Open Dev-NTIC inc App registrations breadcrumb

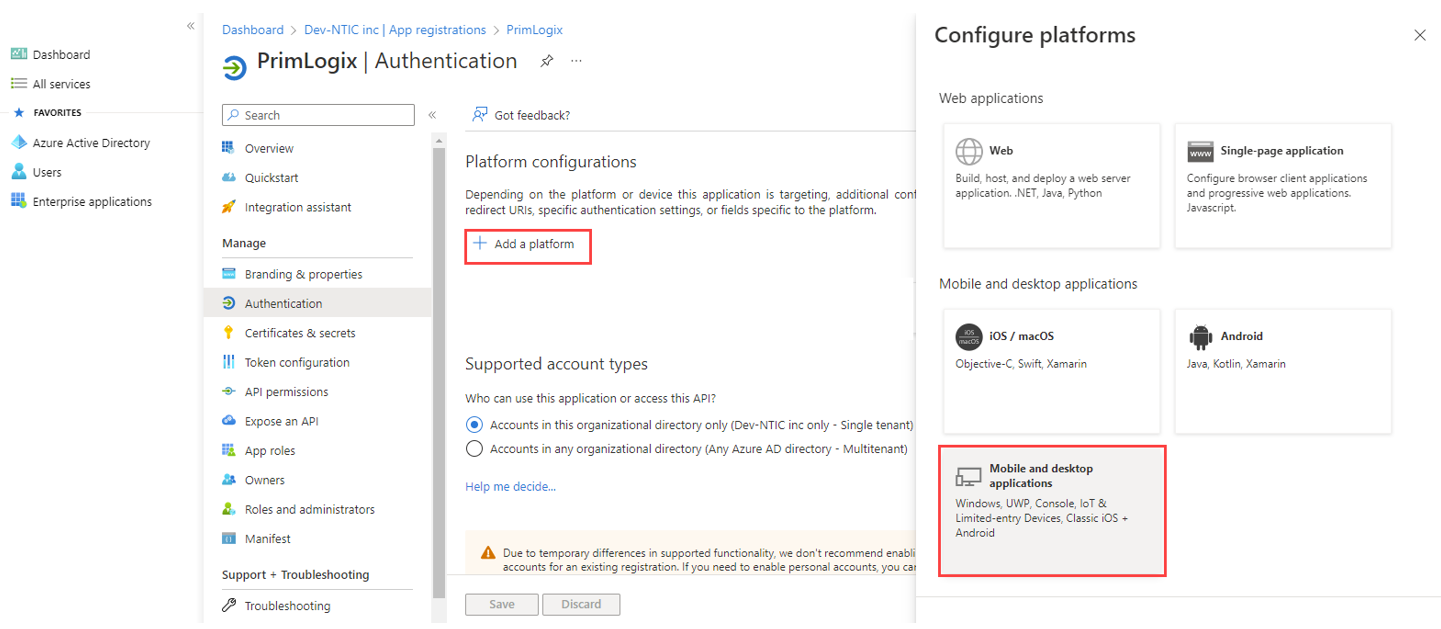coord(395,30)
